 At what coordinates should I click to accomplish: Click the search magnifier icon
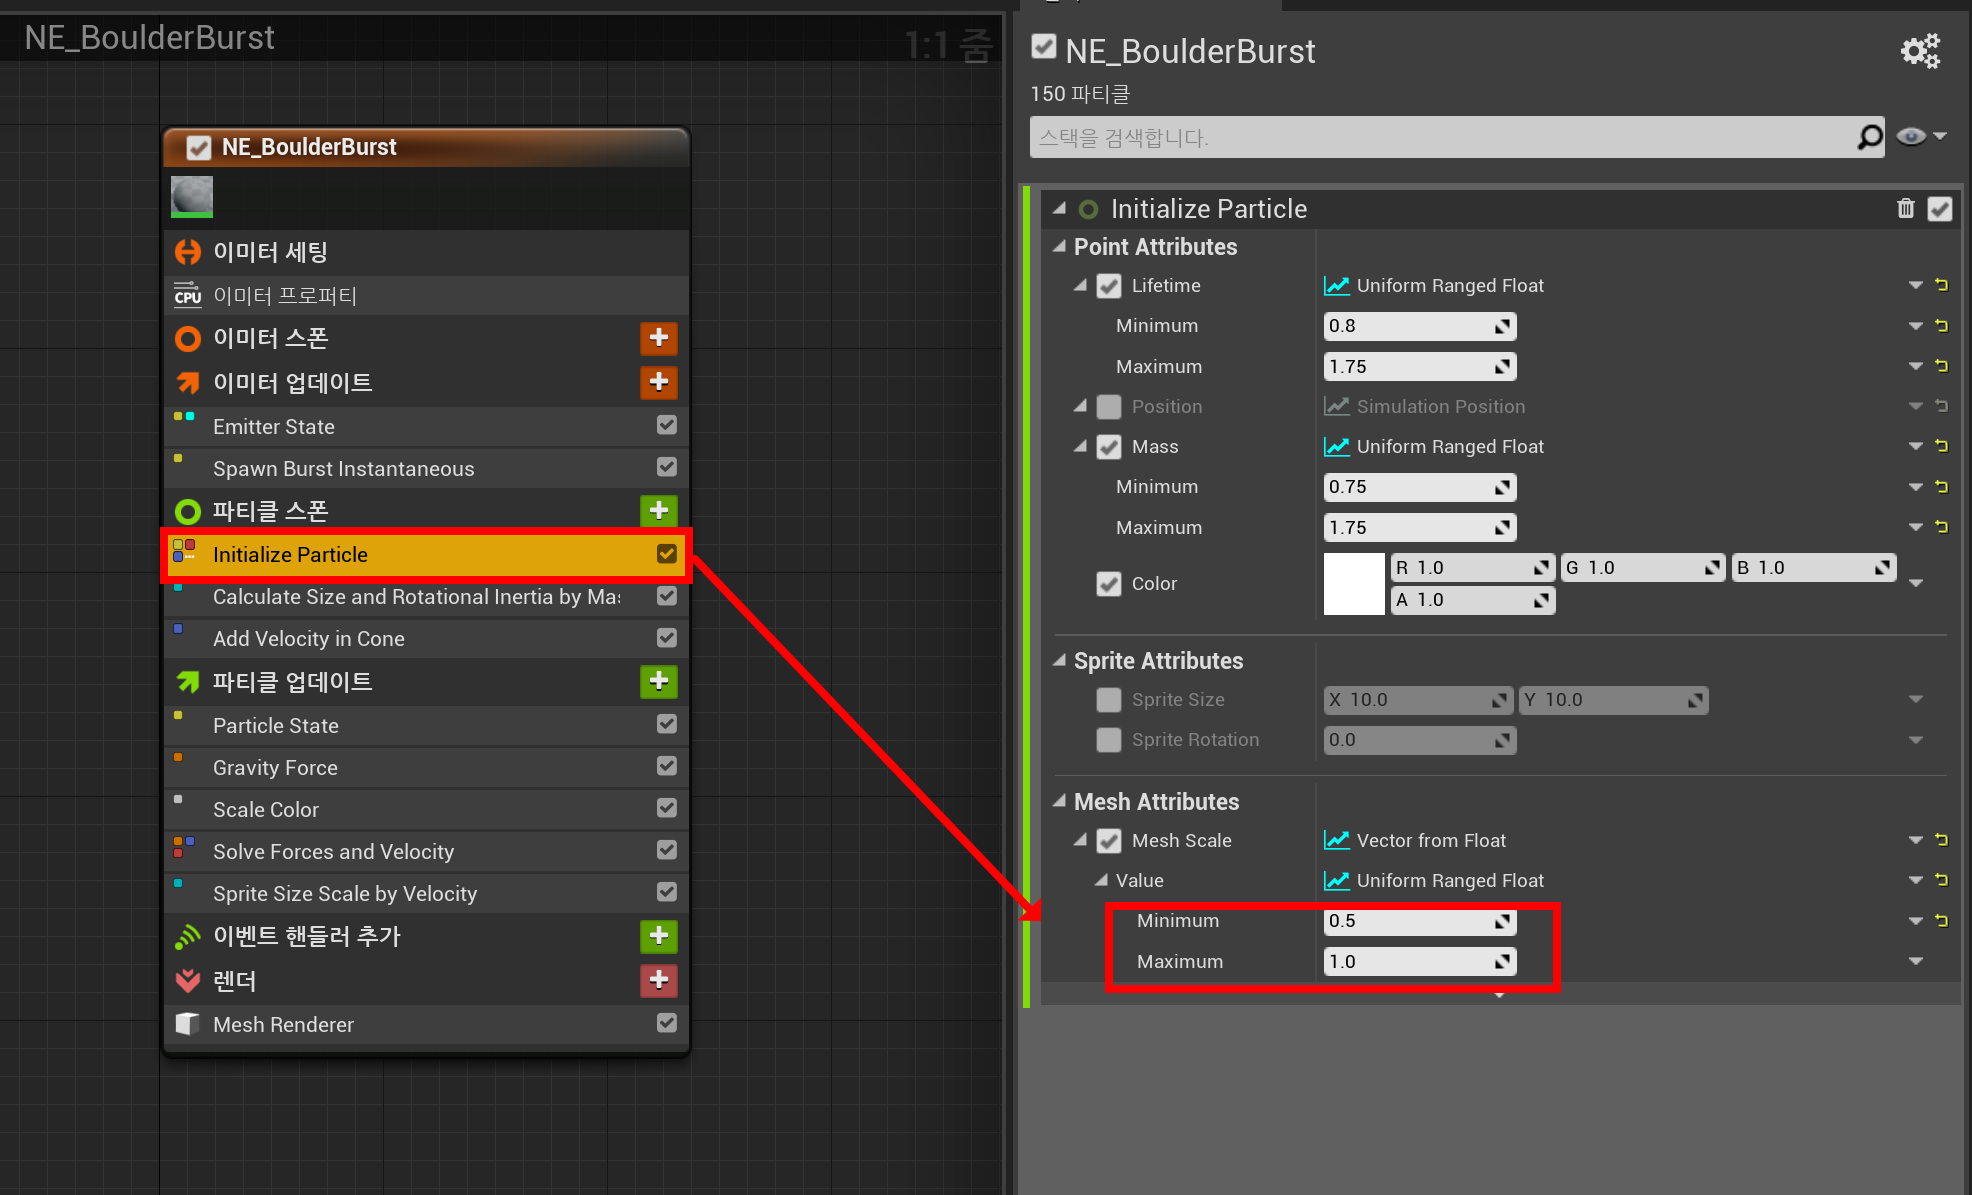1869,137
